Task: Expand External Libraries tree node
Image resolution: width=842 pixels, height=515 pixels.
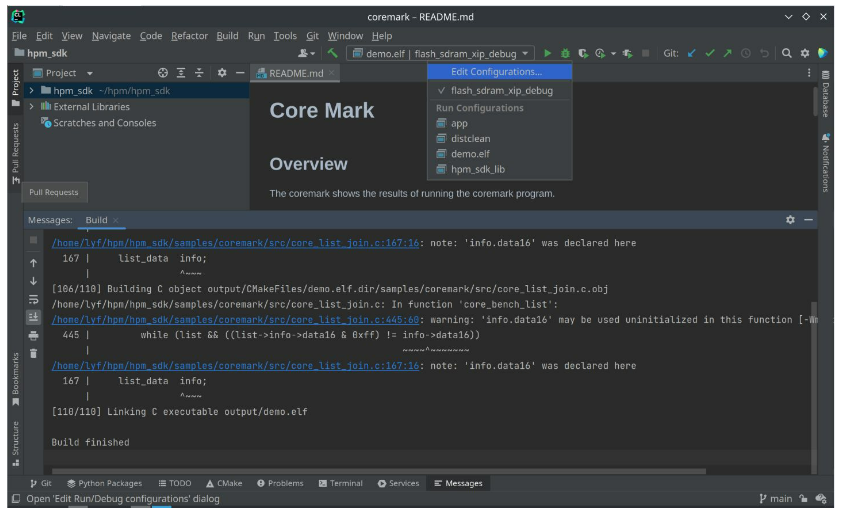Action: click(x=32, y=107)
